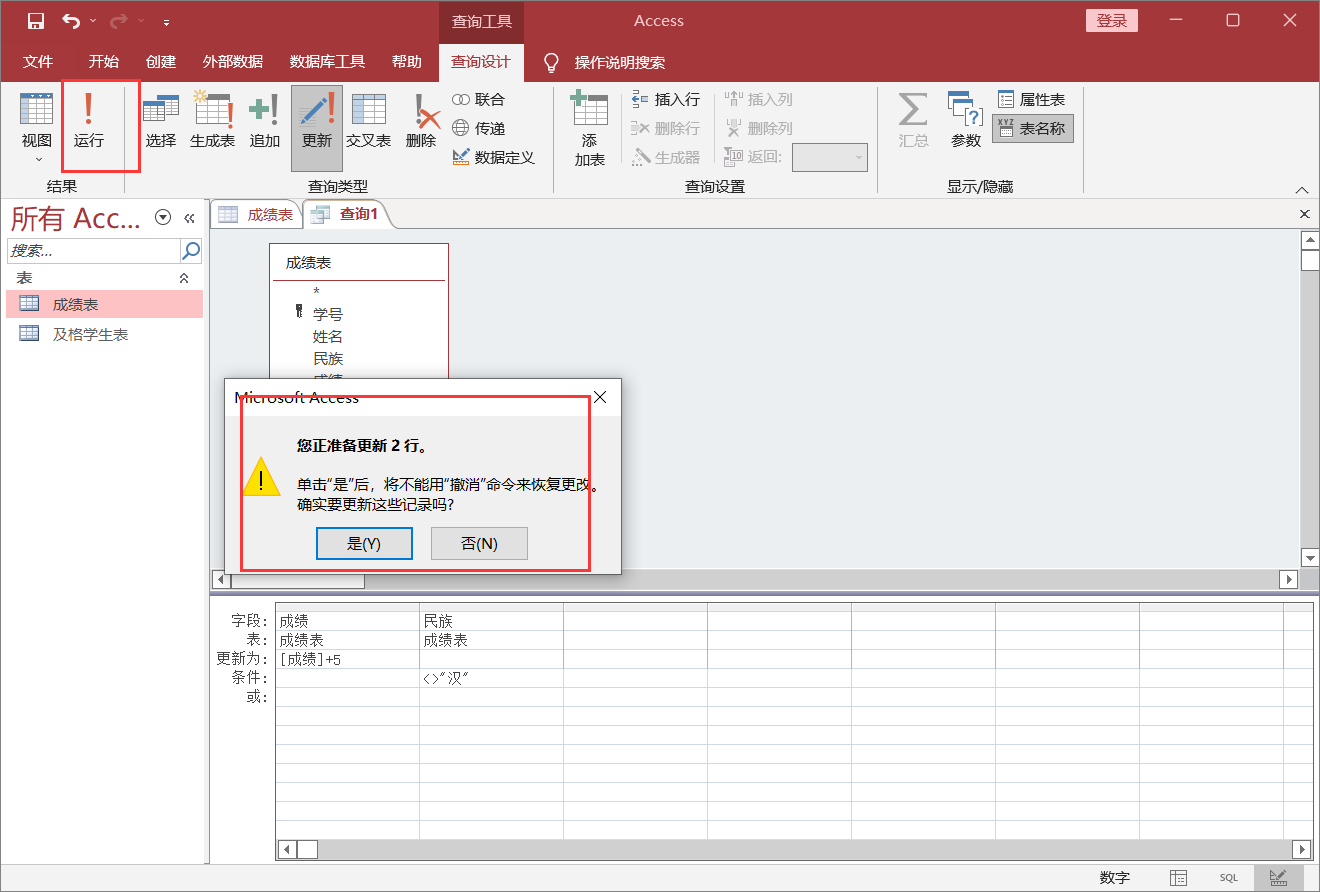Image resolution: width=1320 pixels, height=892 pixels.
Task: Click 操作说明搜索 search box
Action: point(620,62)
